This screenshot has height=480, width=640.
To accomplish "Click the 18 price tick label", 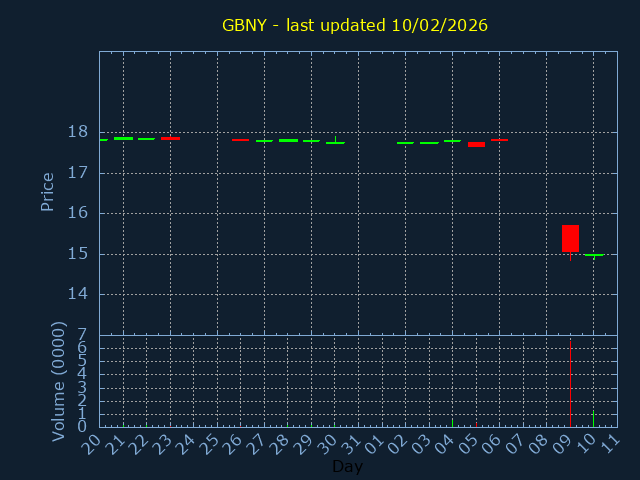I will point(77,132).
